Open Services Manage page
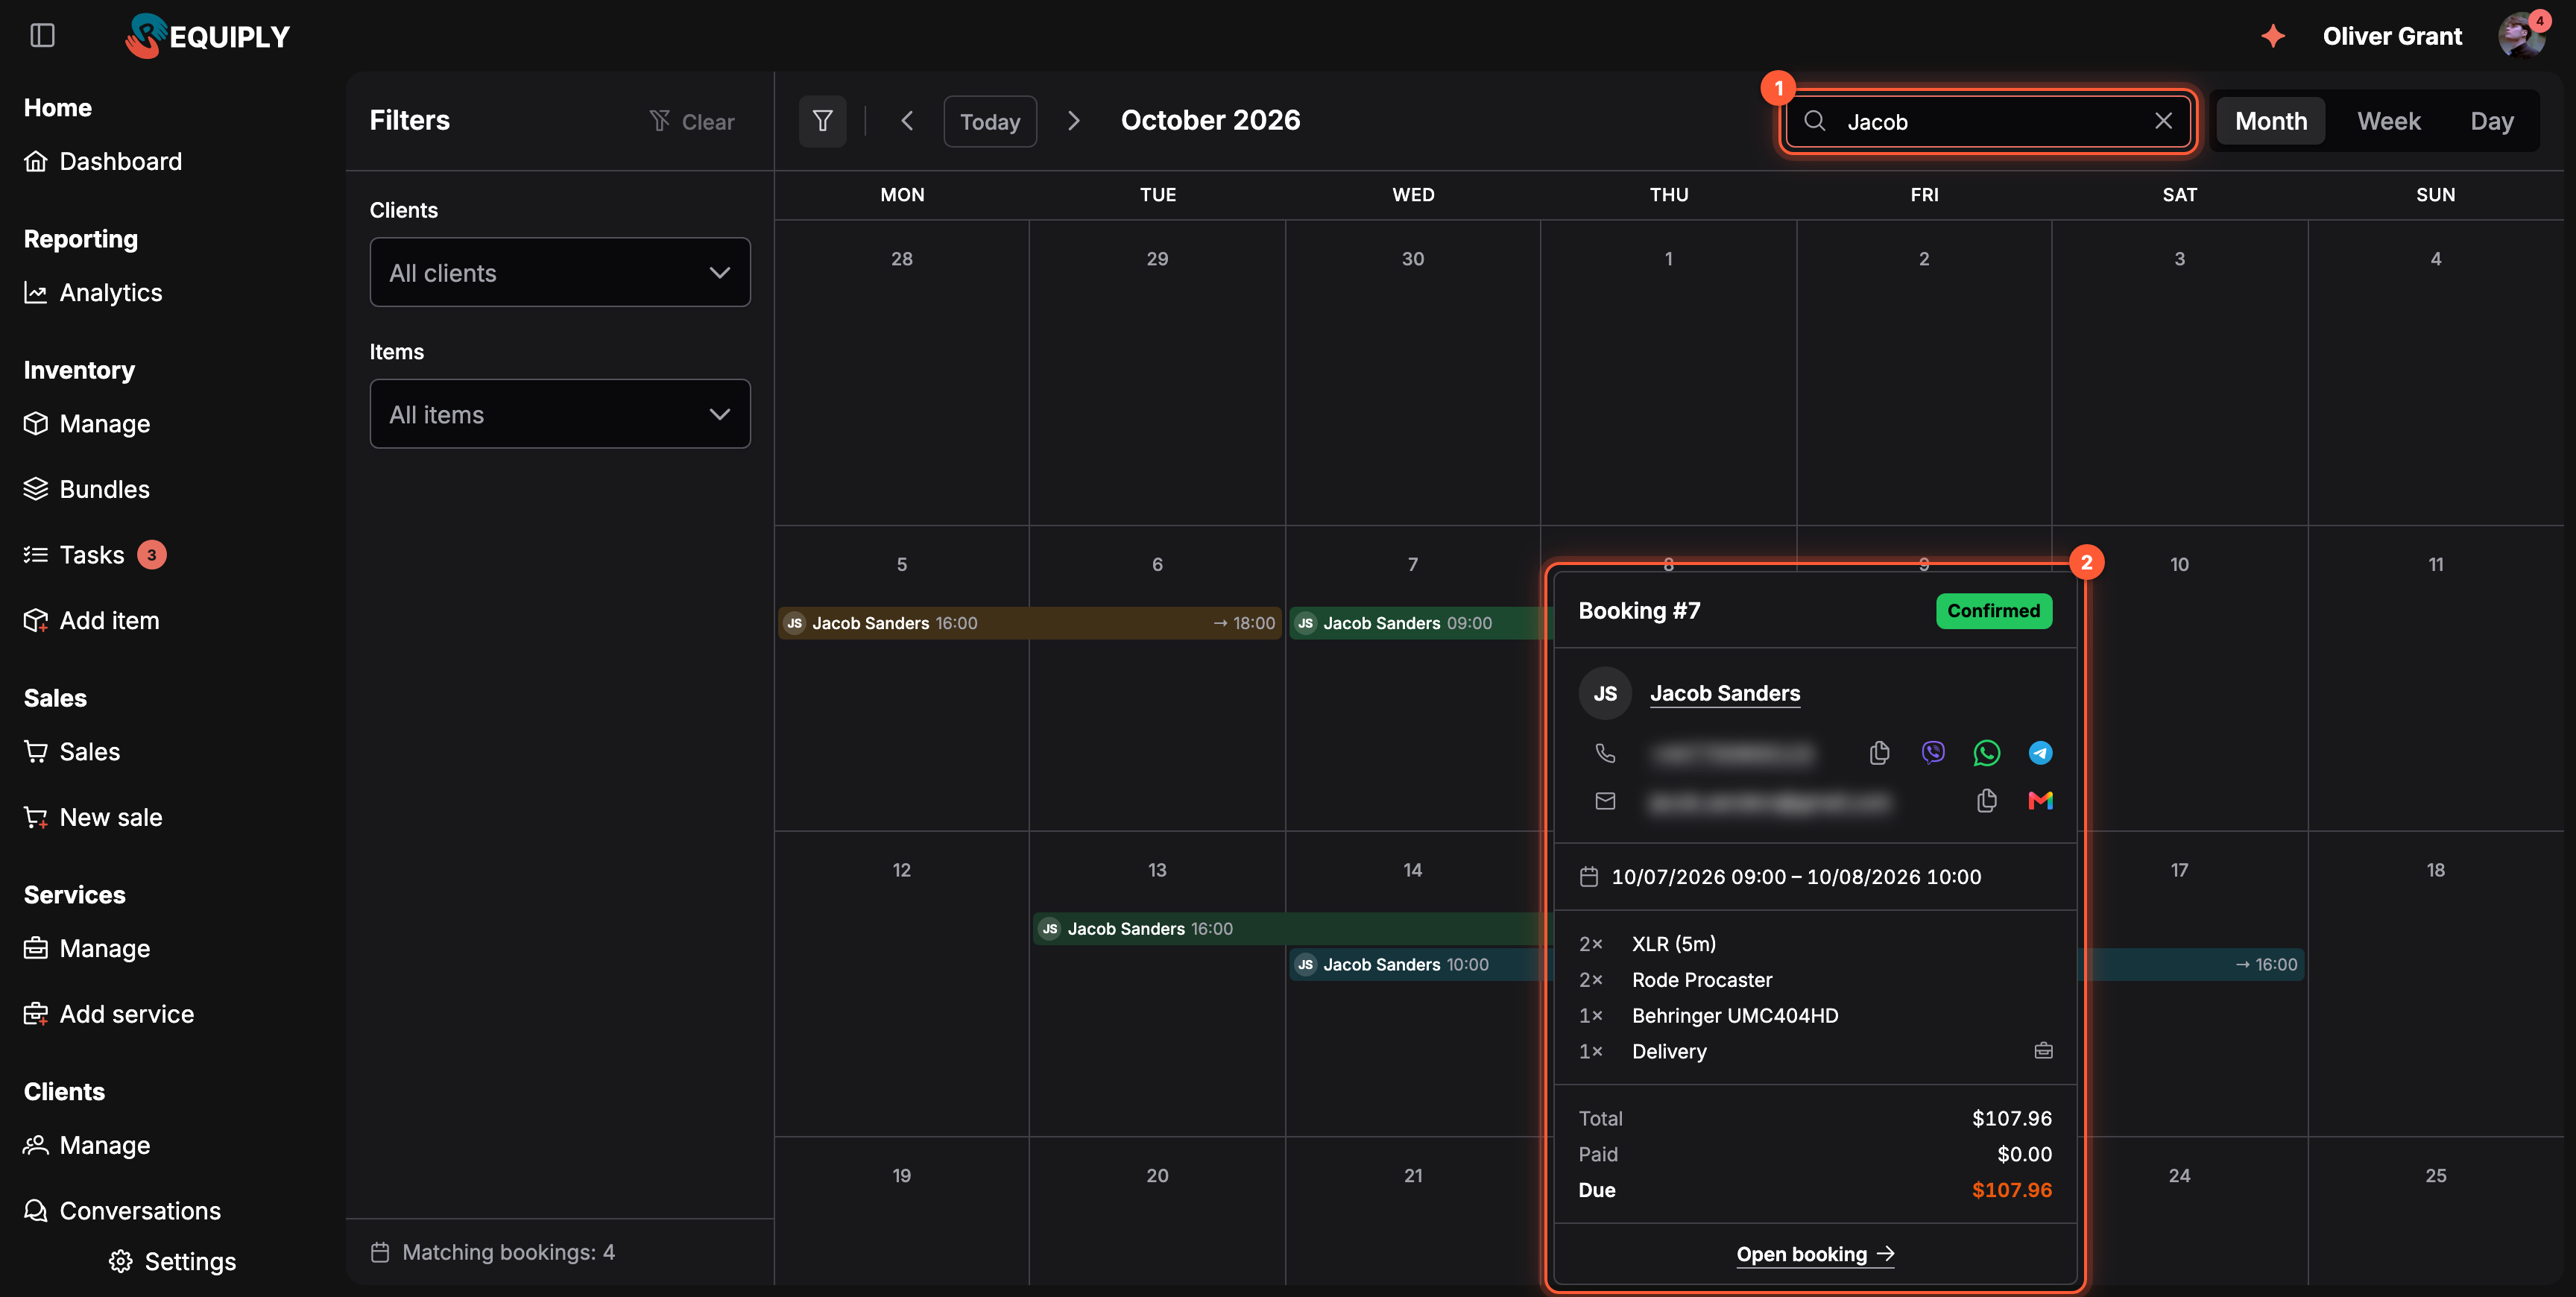The image size is (2576, 1297). click(87, 948)
